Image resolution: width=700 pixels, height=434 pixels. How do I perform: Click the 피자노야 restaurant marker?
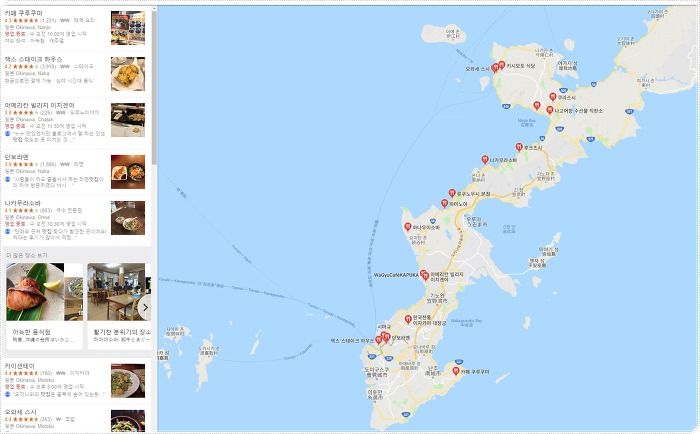coord(444,203)
